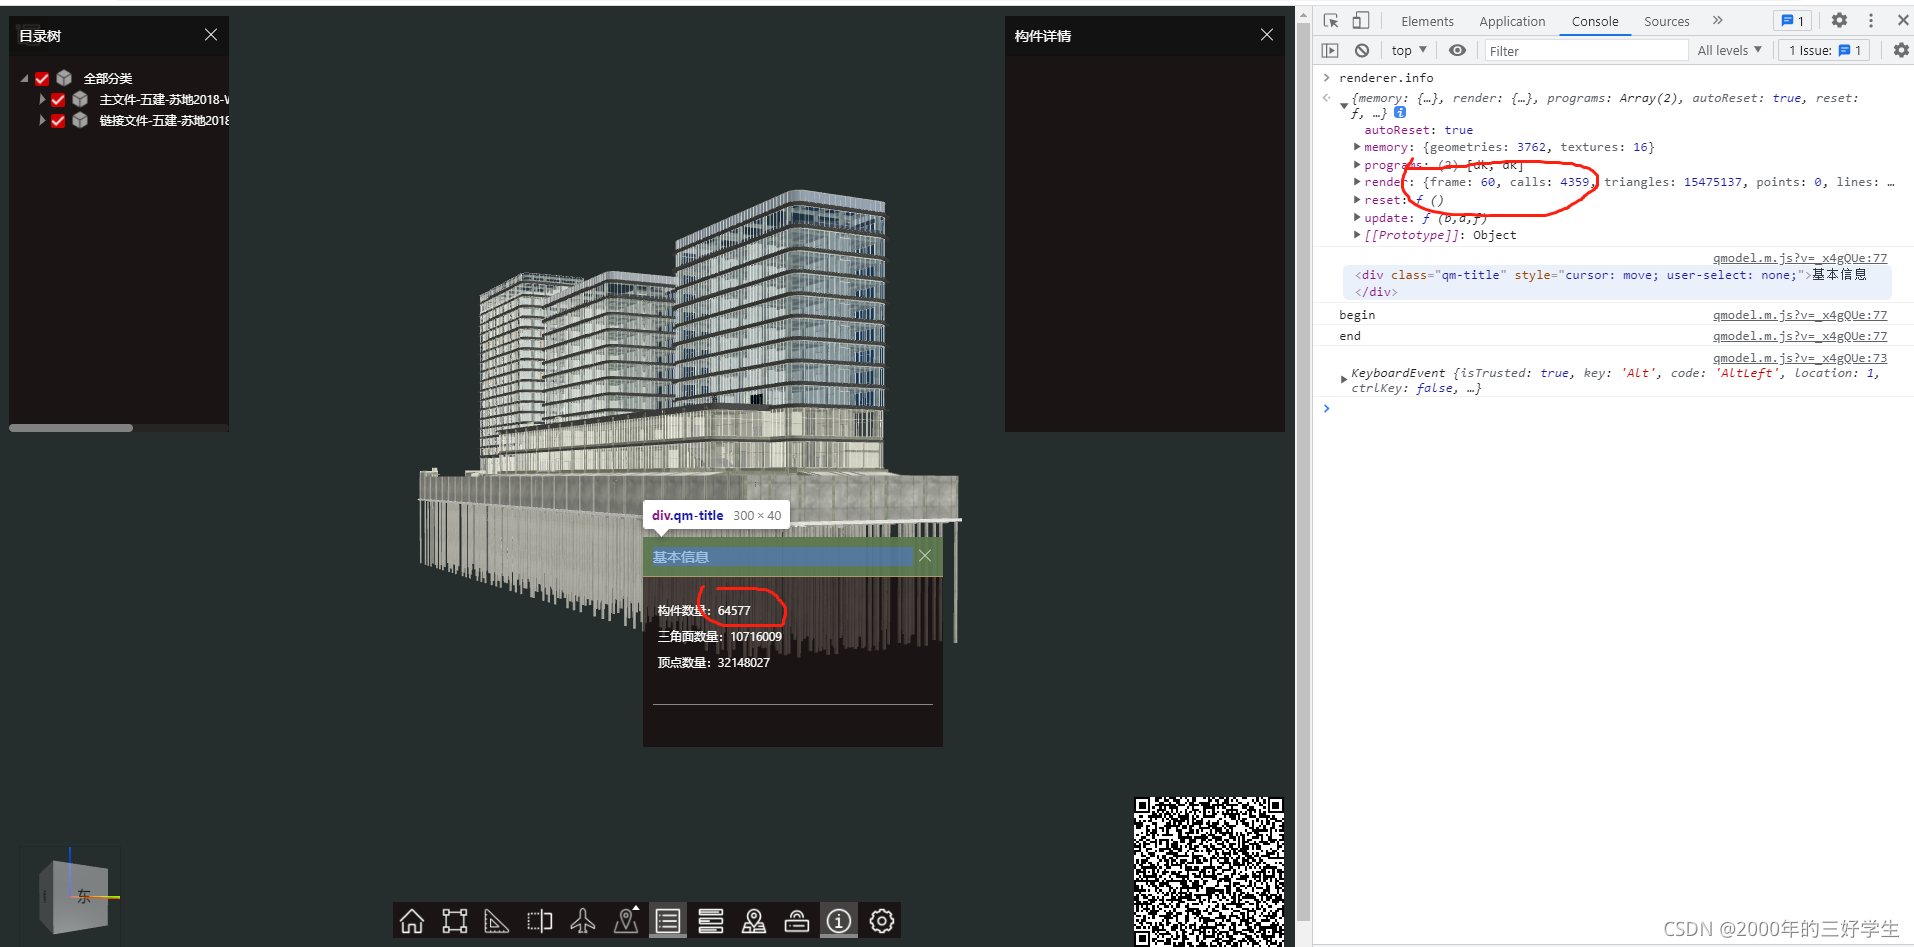Click the 1 Issue button

[x=1825, y=50]
